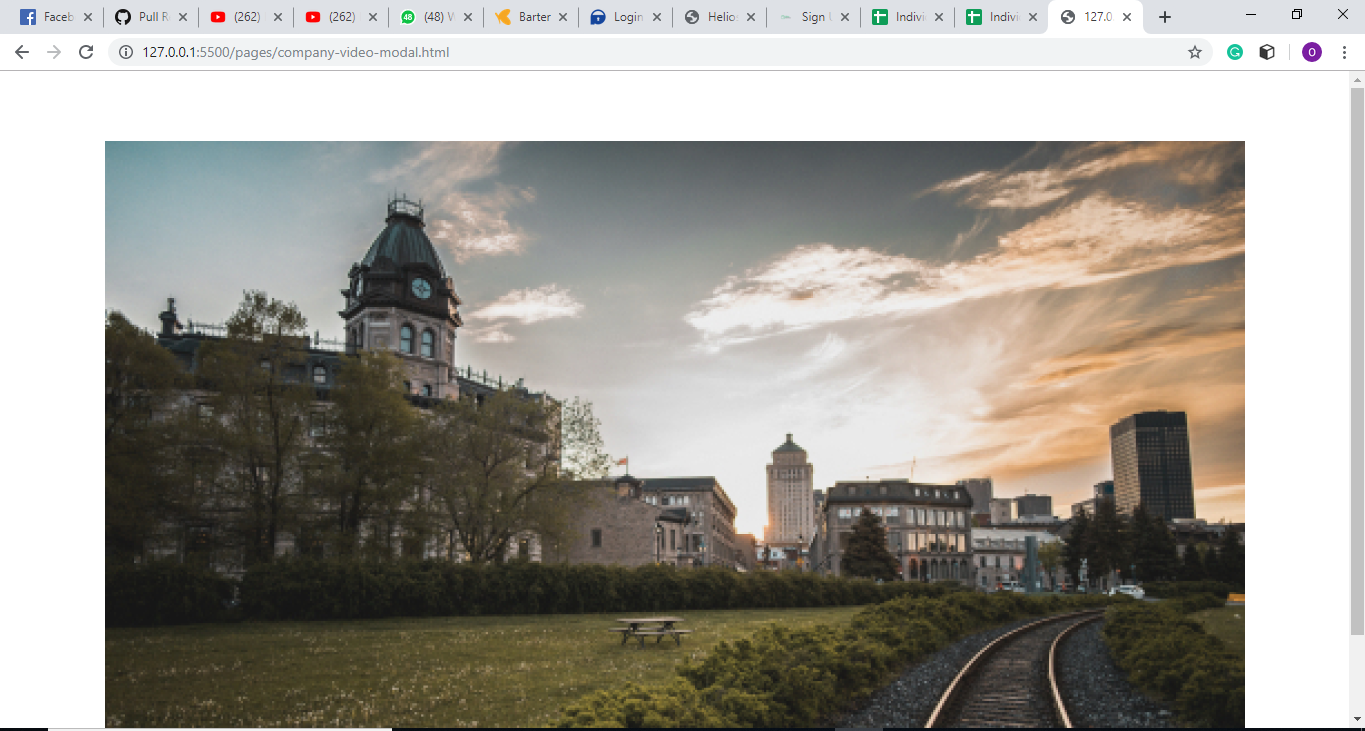
Task: Close the Facebook tab
Action: coord(87,17)
